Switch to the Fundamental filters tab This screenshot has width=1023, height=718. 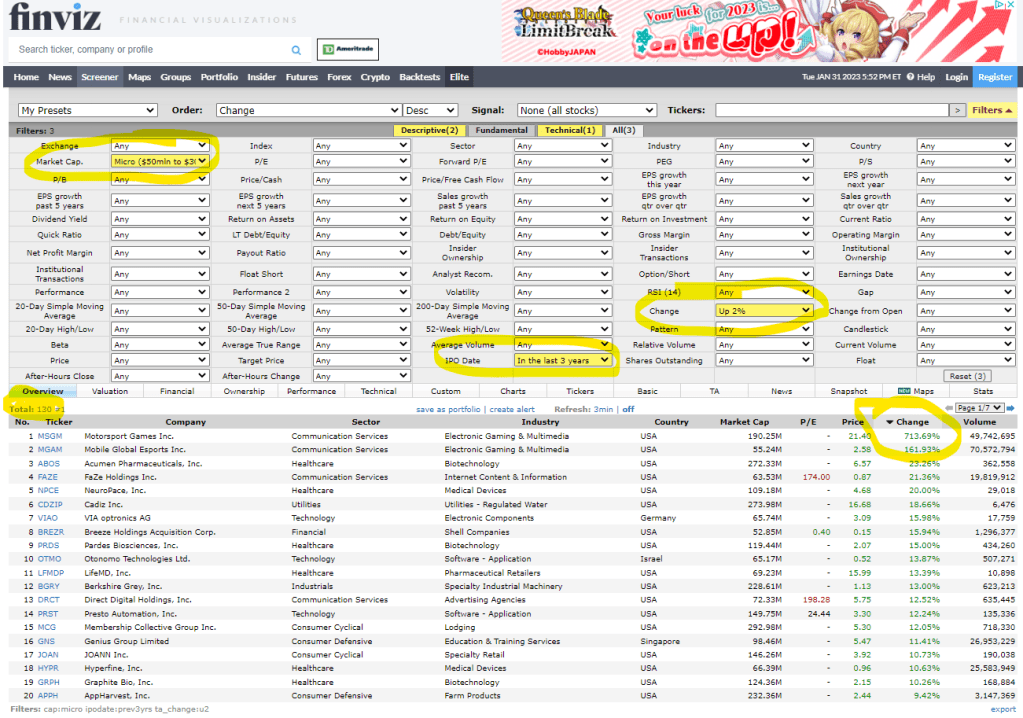click(x=501, y=130)
